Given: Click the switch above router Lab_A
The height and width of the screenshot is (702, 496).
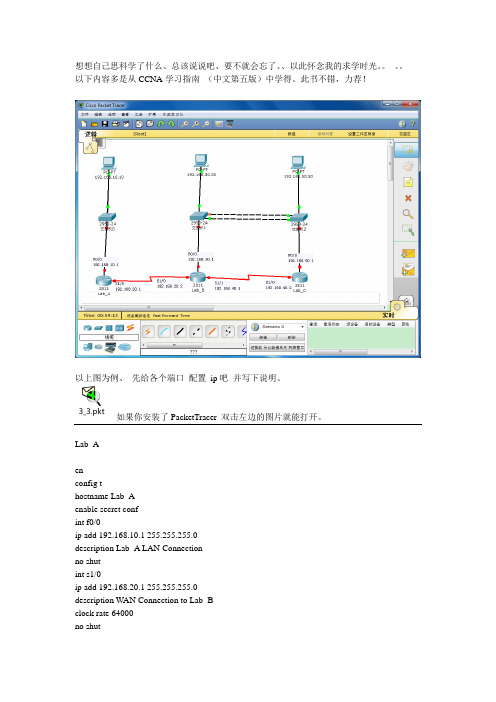Looking at the screenshot, I should 107,218.
